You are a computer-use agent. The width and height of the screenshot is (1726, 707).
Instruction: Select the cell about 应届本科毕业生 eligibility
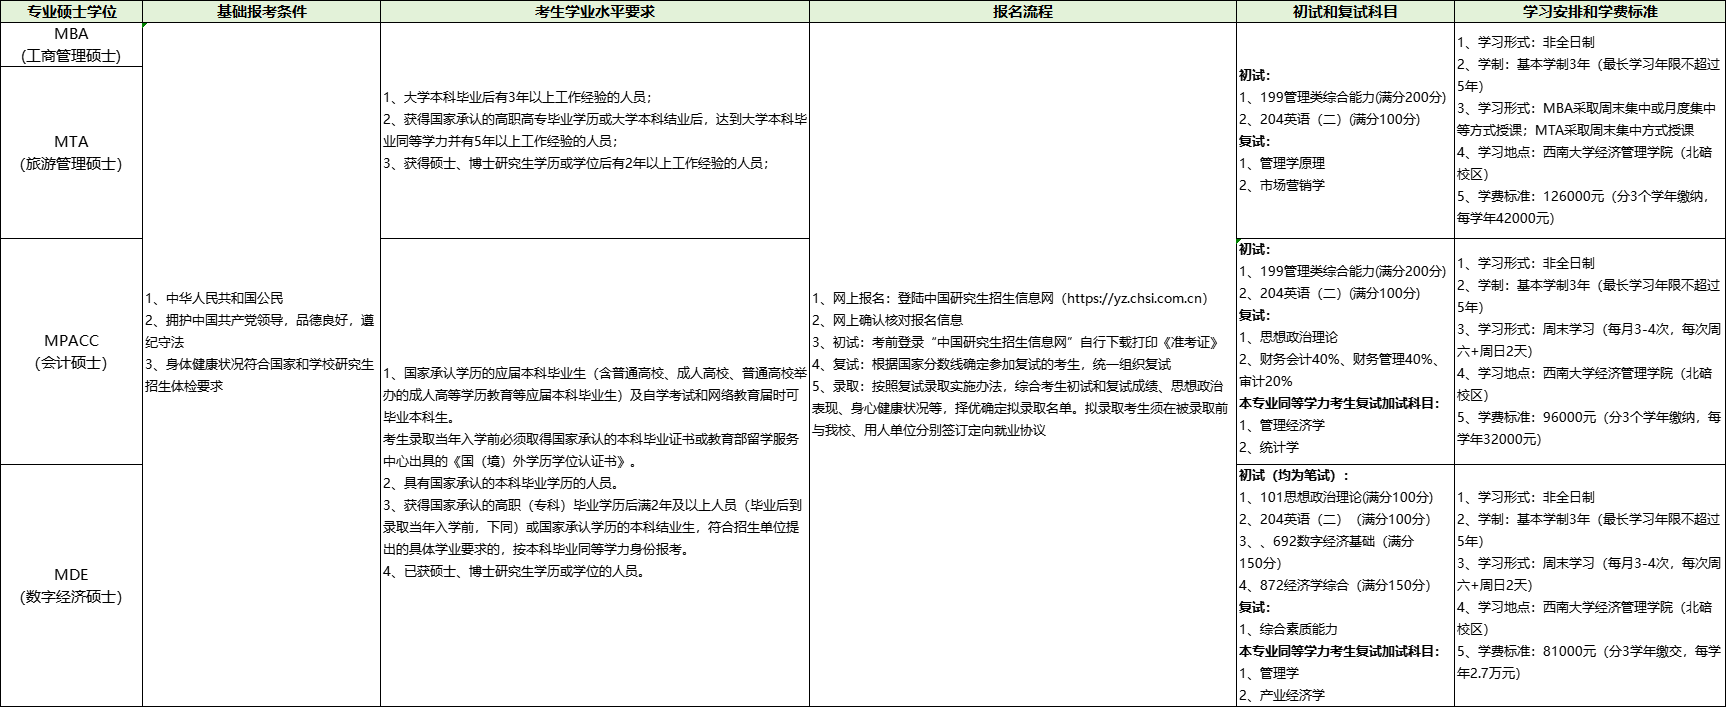tap(594, 472)
